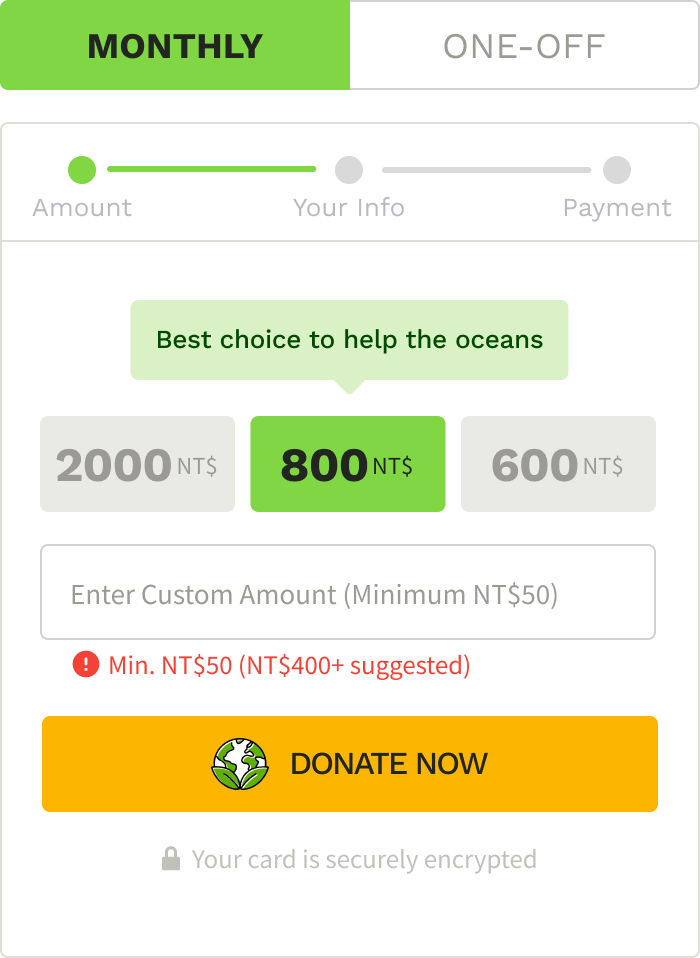Switch to the ONE-OFF donation tab

tap(525, 45)
